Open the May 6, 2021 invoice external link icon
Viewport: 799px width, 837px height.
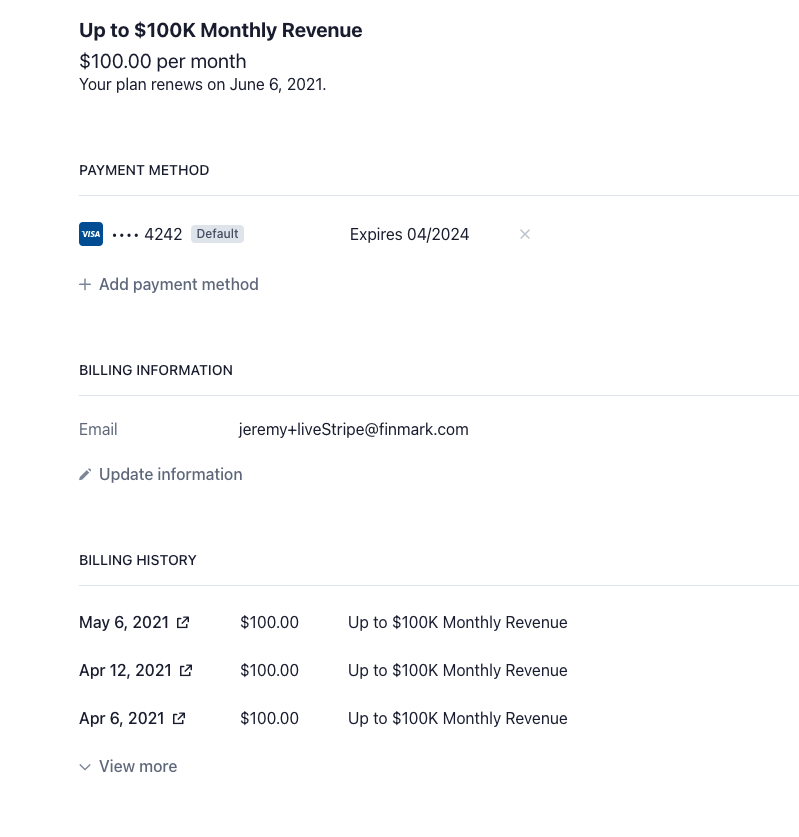coord(183,623)
